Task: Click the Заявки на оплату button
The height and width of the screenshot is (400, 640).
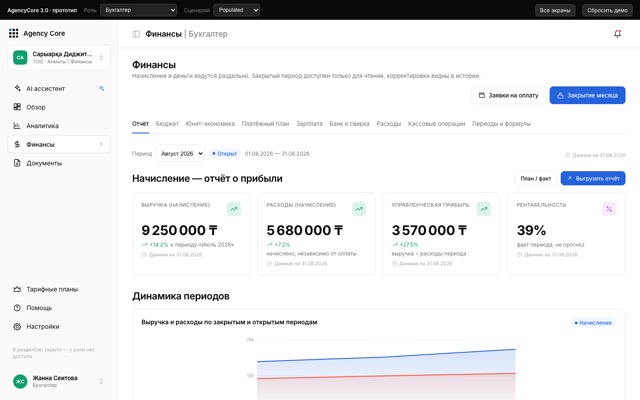Action: [508, 95]
